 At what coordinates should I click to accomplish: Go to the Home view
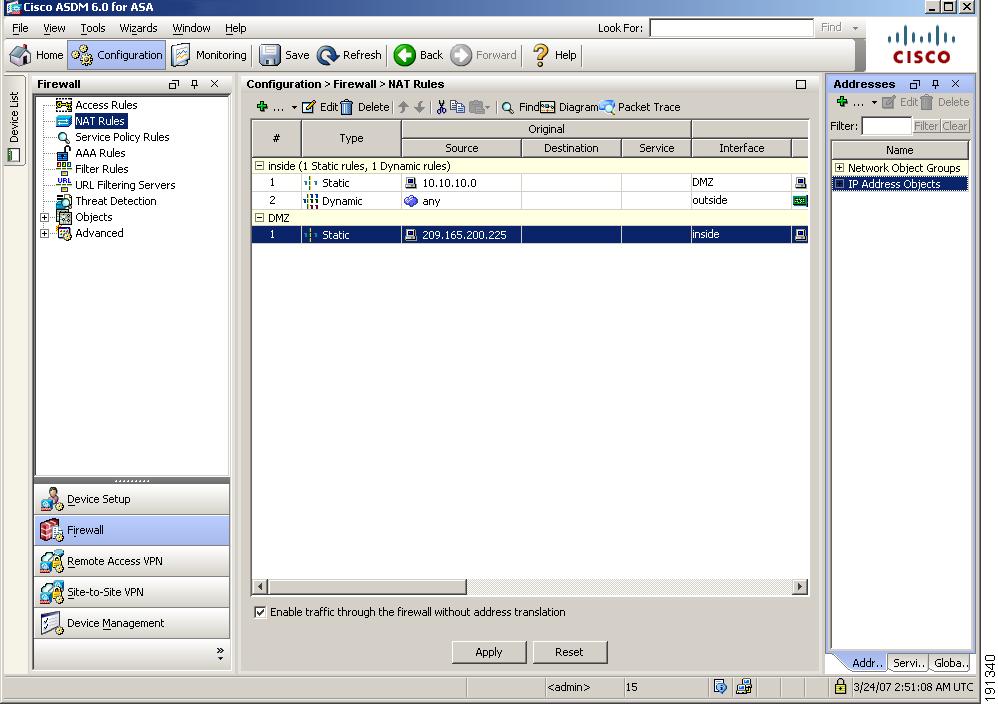coord(36,55)
